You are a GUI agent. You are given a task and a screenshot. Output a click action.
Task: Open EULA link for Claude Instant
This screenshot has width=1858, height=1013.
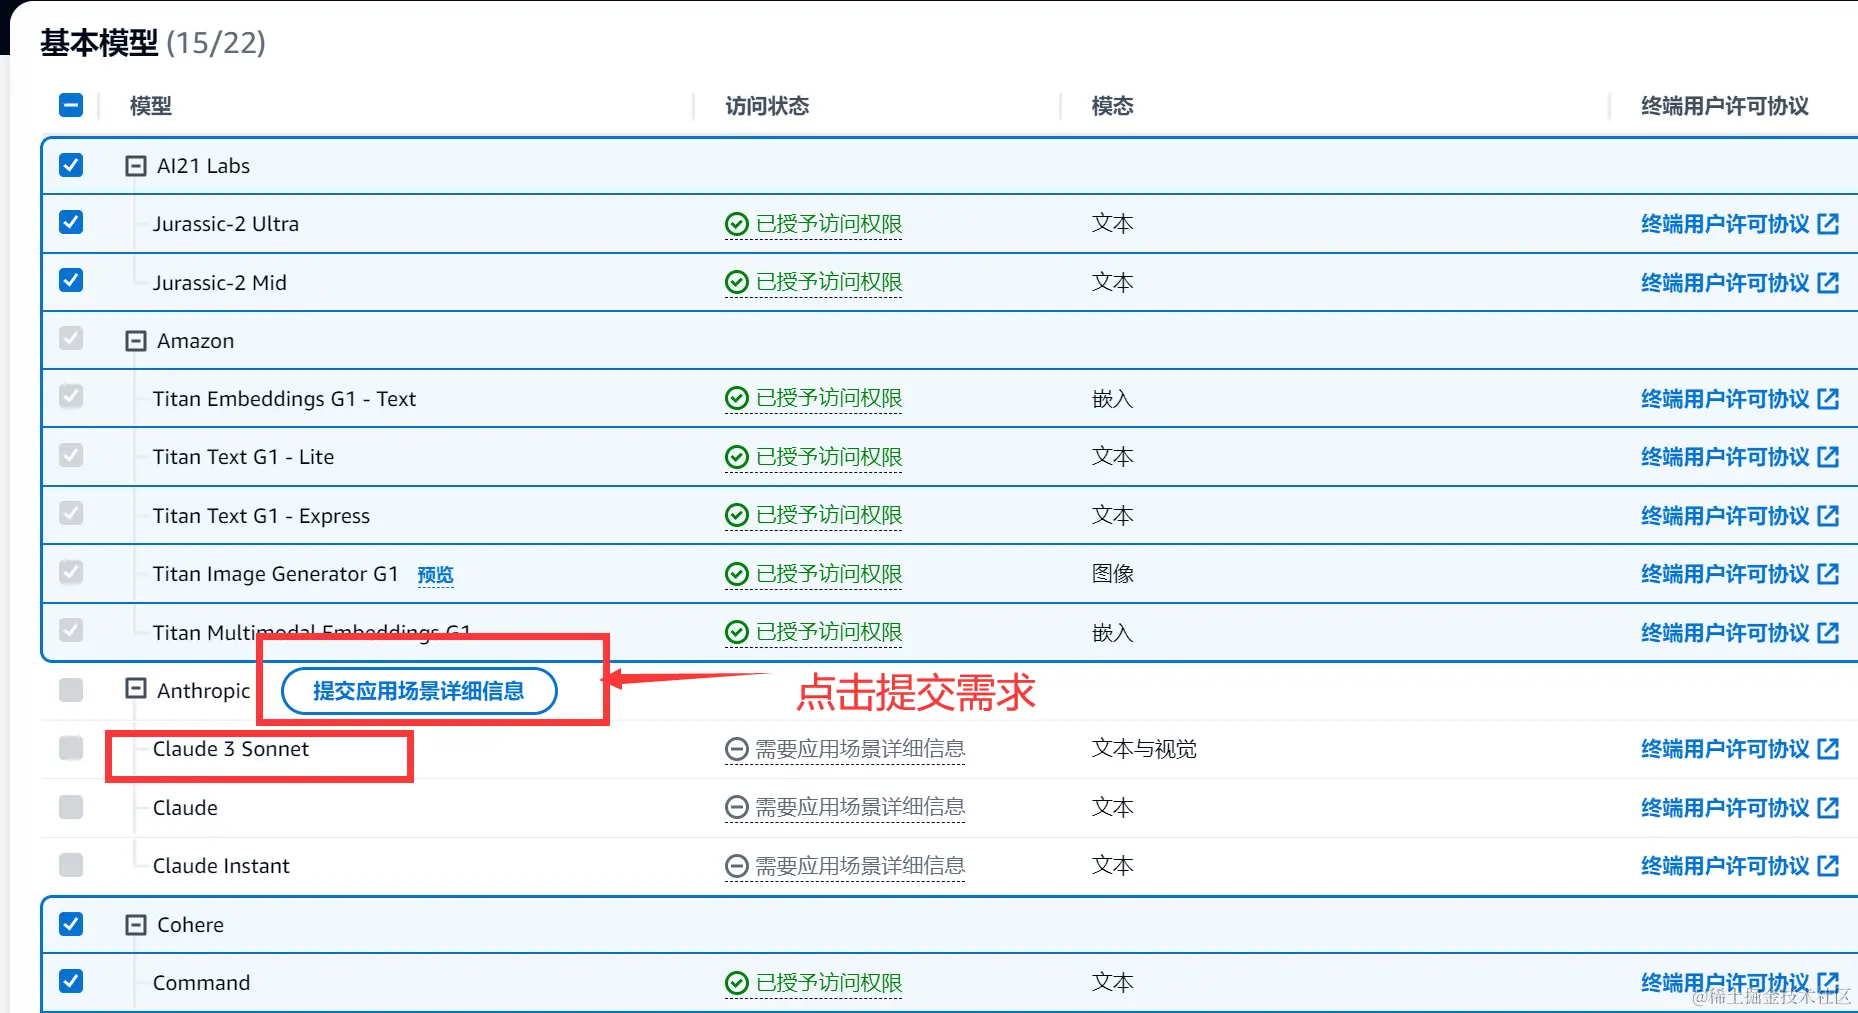click(x=1740, y=866)
